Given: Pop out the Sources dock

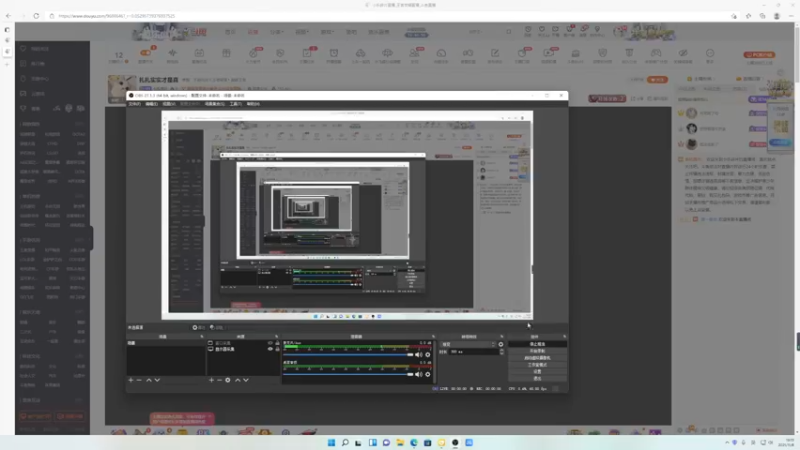Looking at the screenshot, I should coord(277,337).
